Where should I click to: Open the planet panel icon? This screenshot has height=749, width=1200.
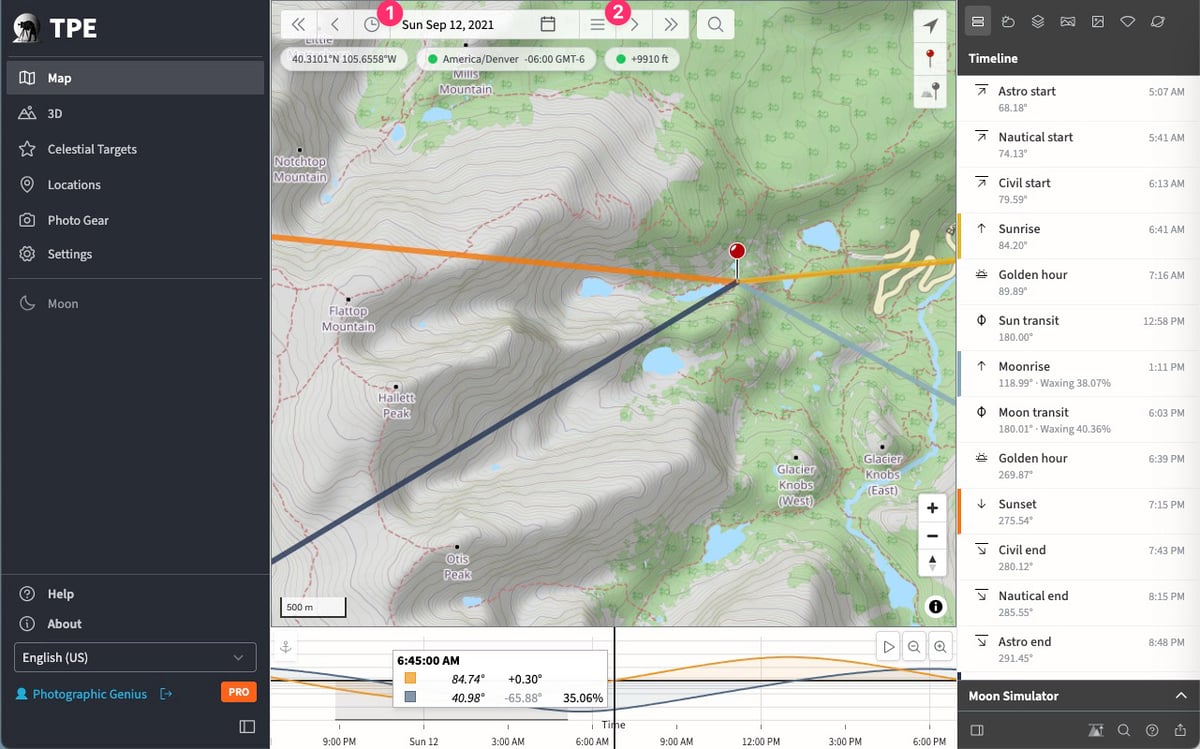pos(1158,21)
